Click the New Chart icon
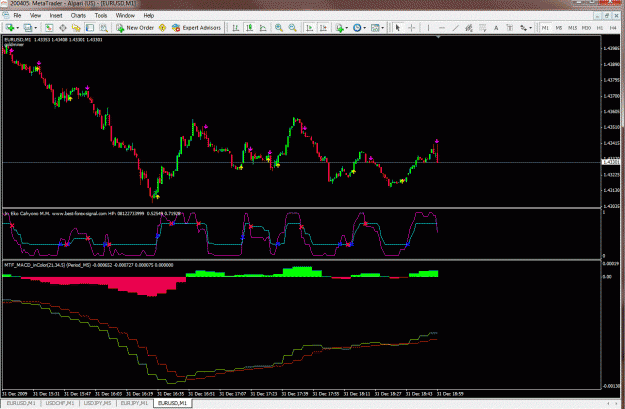 [x=9, y=28]
